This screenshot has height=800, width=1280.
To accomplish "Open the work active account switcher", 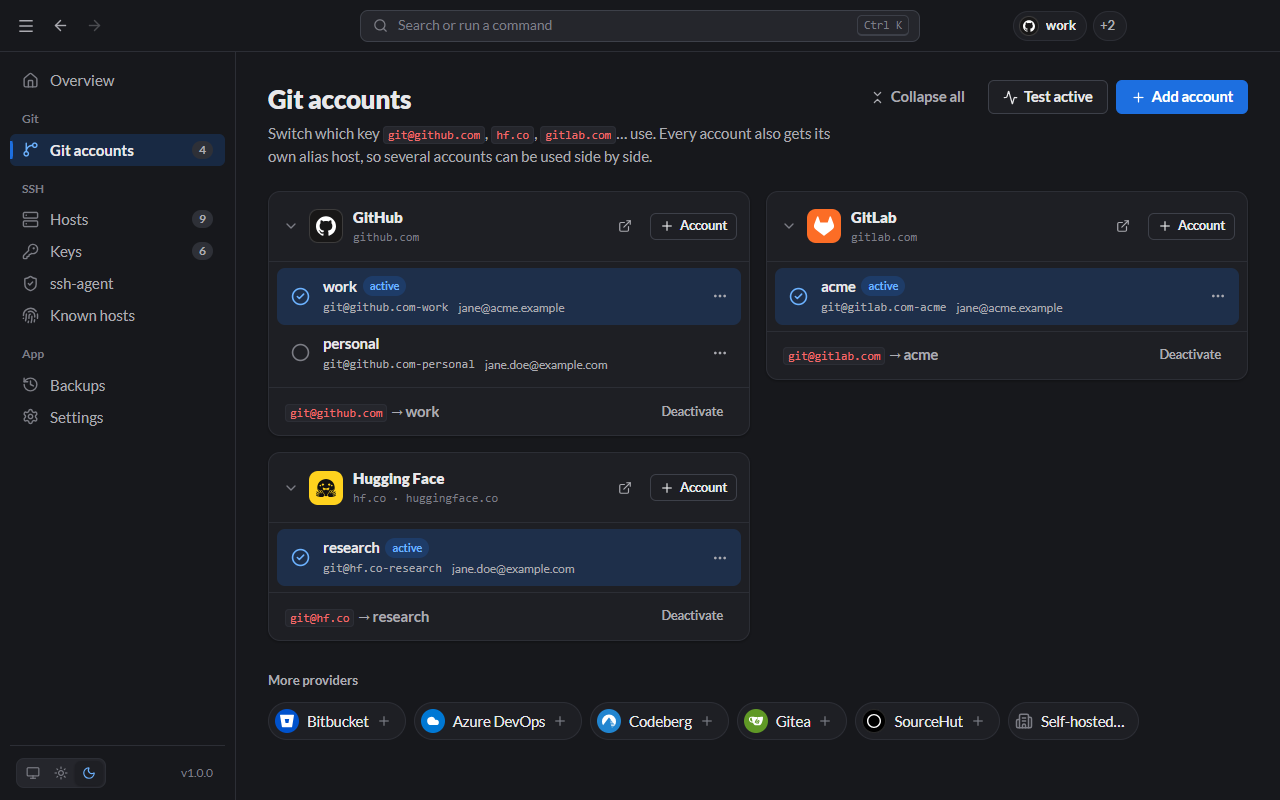I will click(x=1050, y=26).
